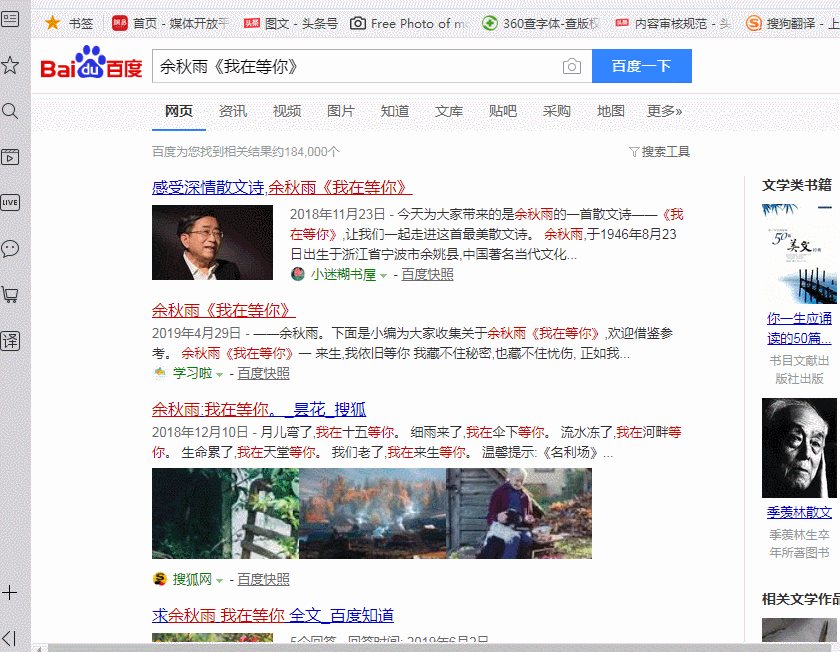Switch to the 贴吧 tab
Viewport: 840px width, 652px height.
(502, 111)
